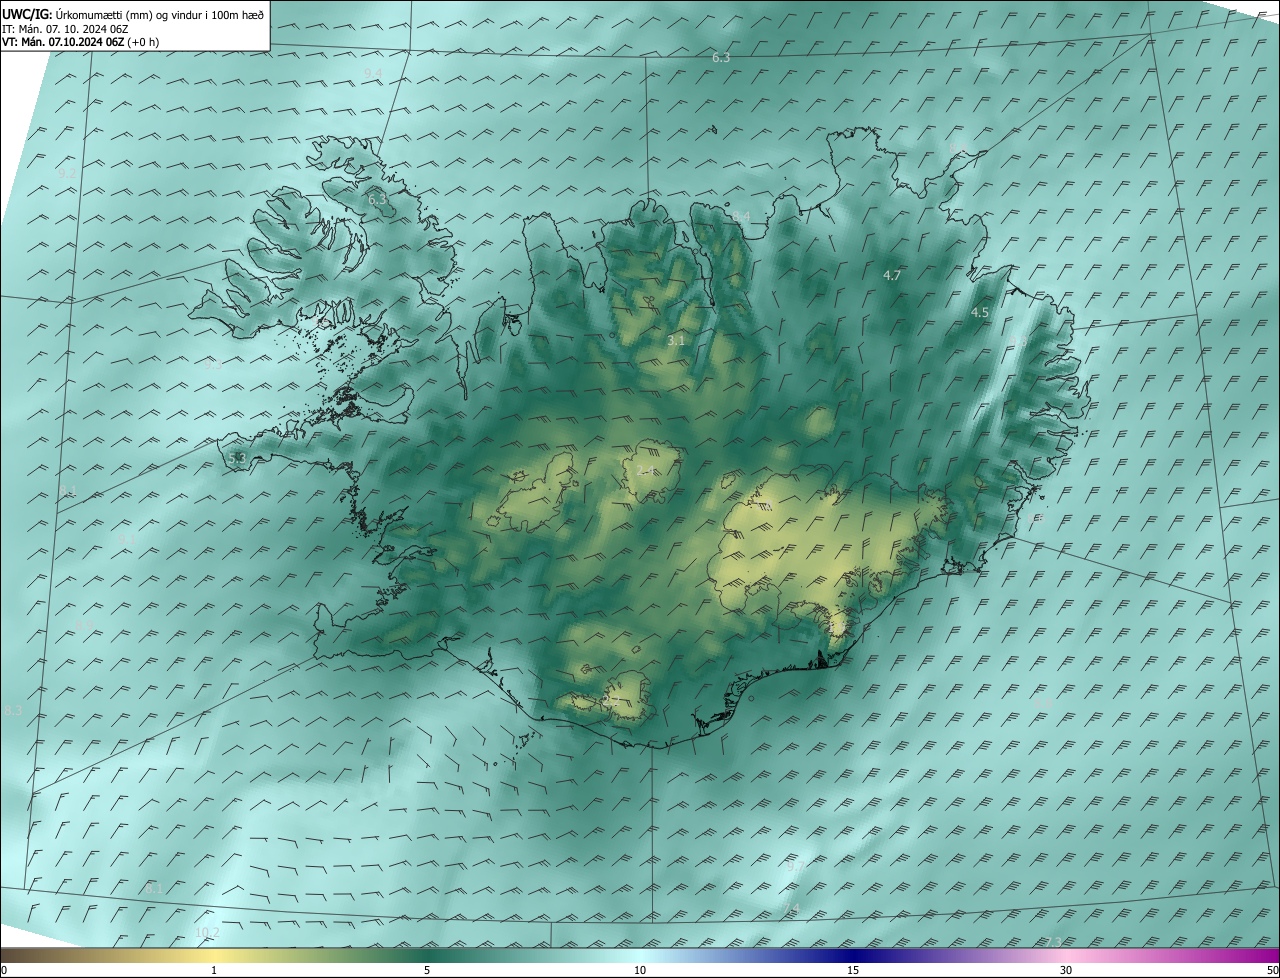
Task: Click the '1' tick label on colour scale
Action: click(x=214, y=970)
